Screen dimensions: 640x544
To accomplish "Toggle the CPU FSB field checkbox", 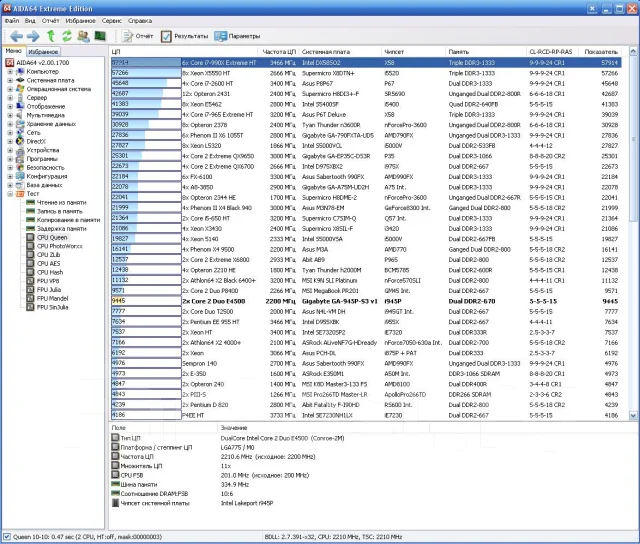I will pyautogui.click(x=116, y=475).
